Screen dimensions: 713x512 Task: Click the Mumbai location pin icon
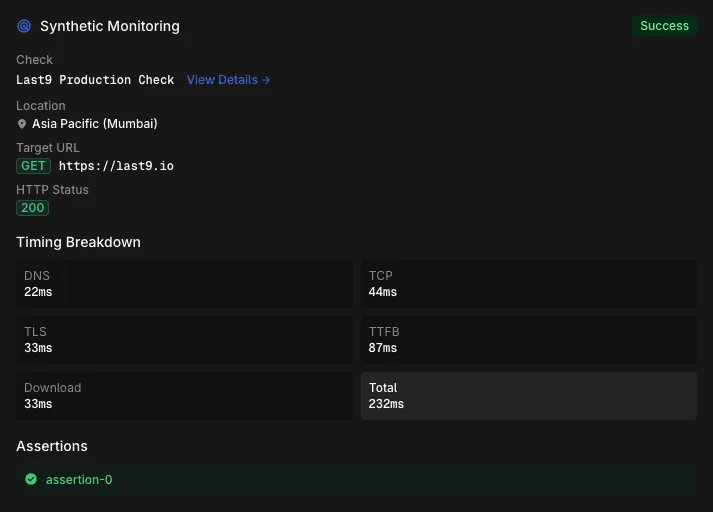point(21,124)
